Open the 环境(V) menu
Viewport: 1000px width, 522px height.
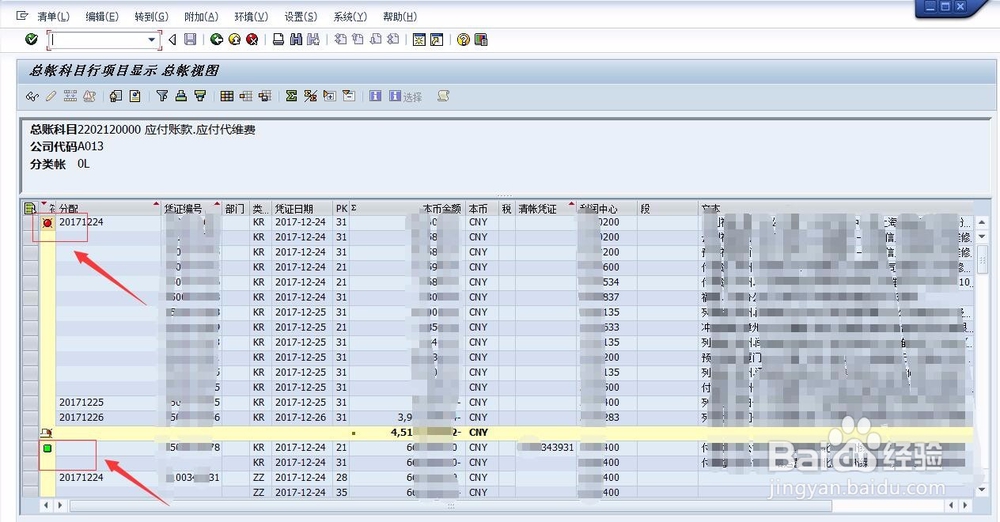[x=251, y=17]
